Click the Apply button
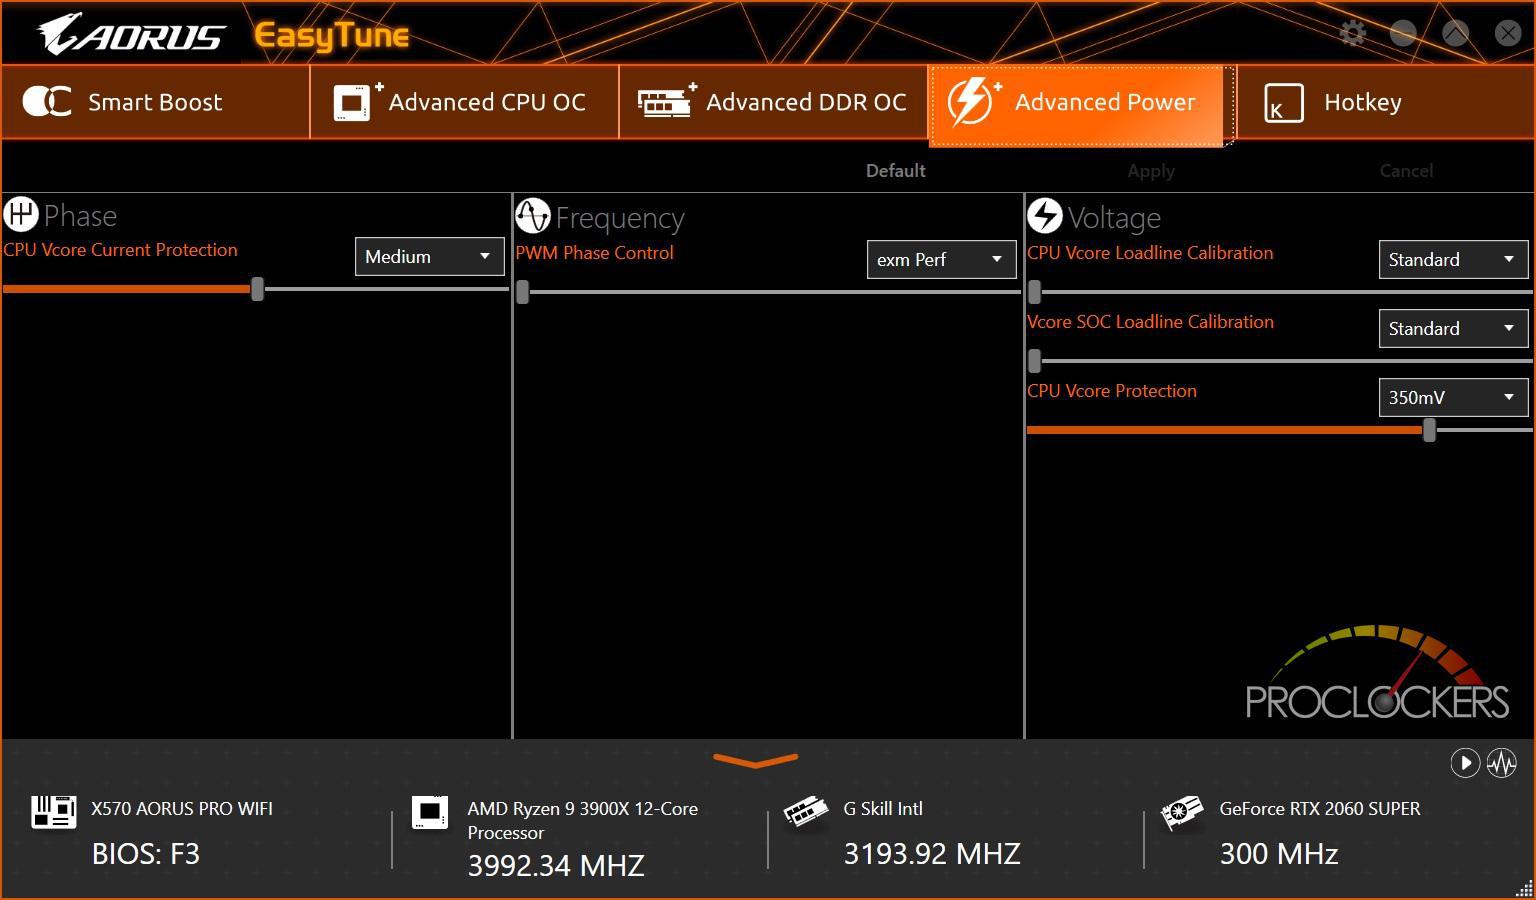 (x=1151, y=171)
